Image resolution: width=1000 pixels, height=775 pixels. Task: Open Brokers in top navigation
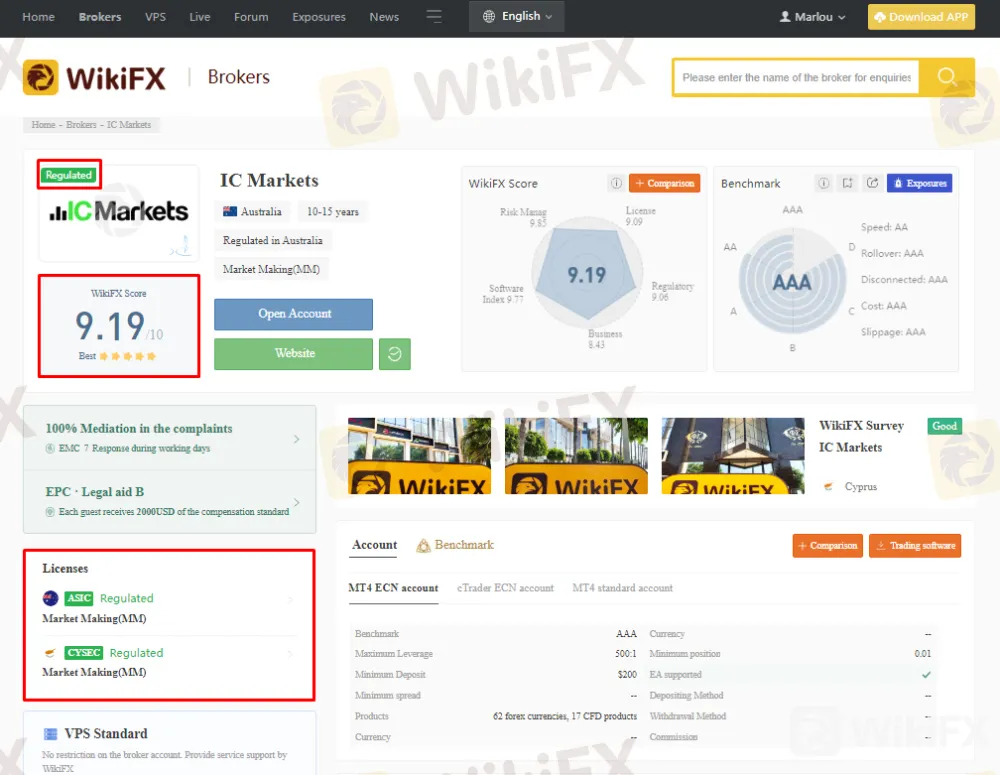tap(99, 17)
